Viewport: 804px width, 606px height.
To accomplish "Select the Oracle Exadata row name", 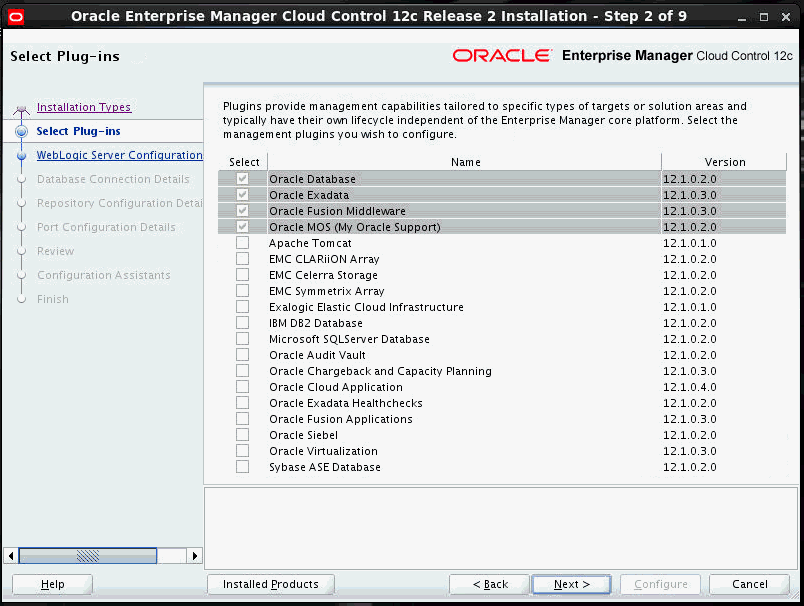I will coord(309,195).
